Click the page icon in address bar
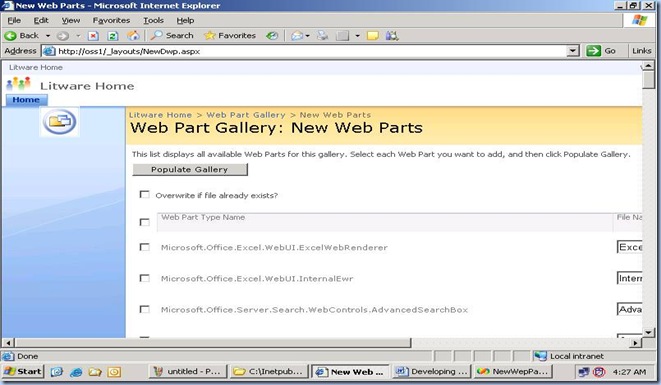The height and width of the screenshot is (385, 661). click(x=49, y=51)
